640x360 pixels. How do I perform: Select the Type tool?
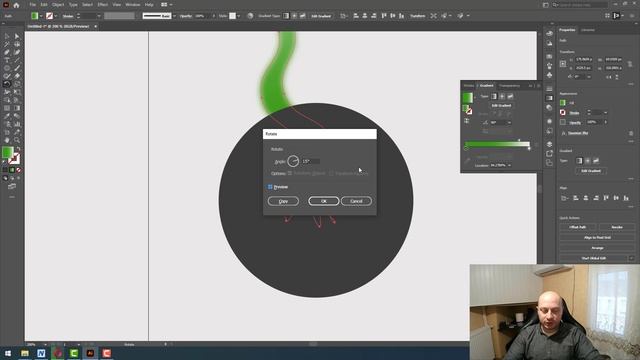tap(7, 60)
